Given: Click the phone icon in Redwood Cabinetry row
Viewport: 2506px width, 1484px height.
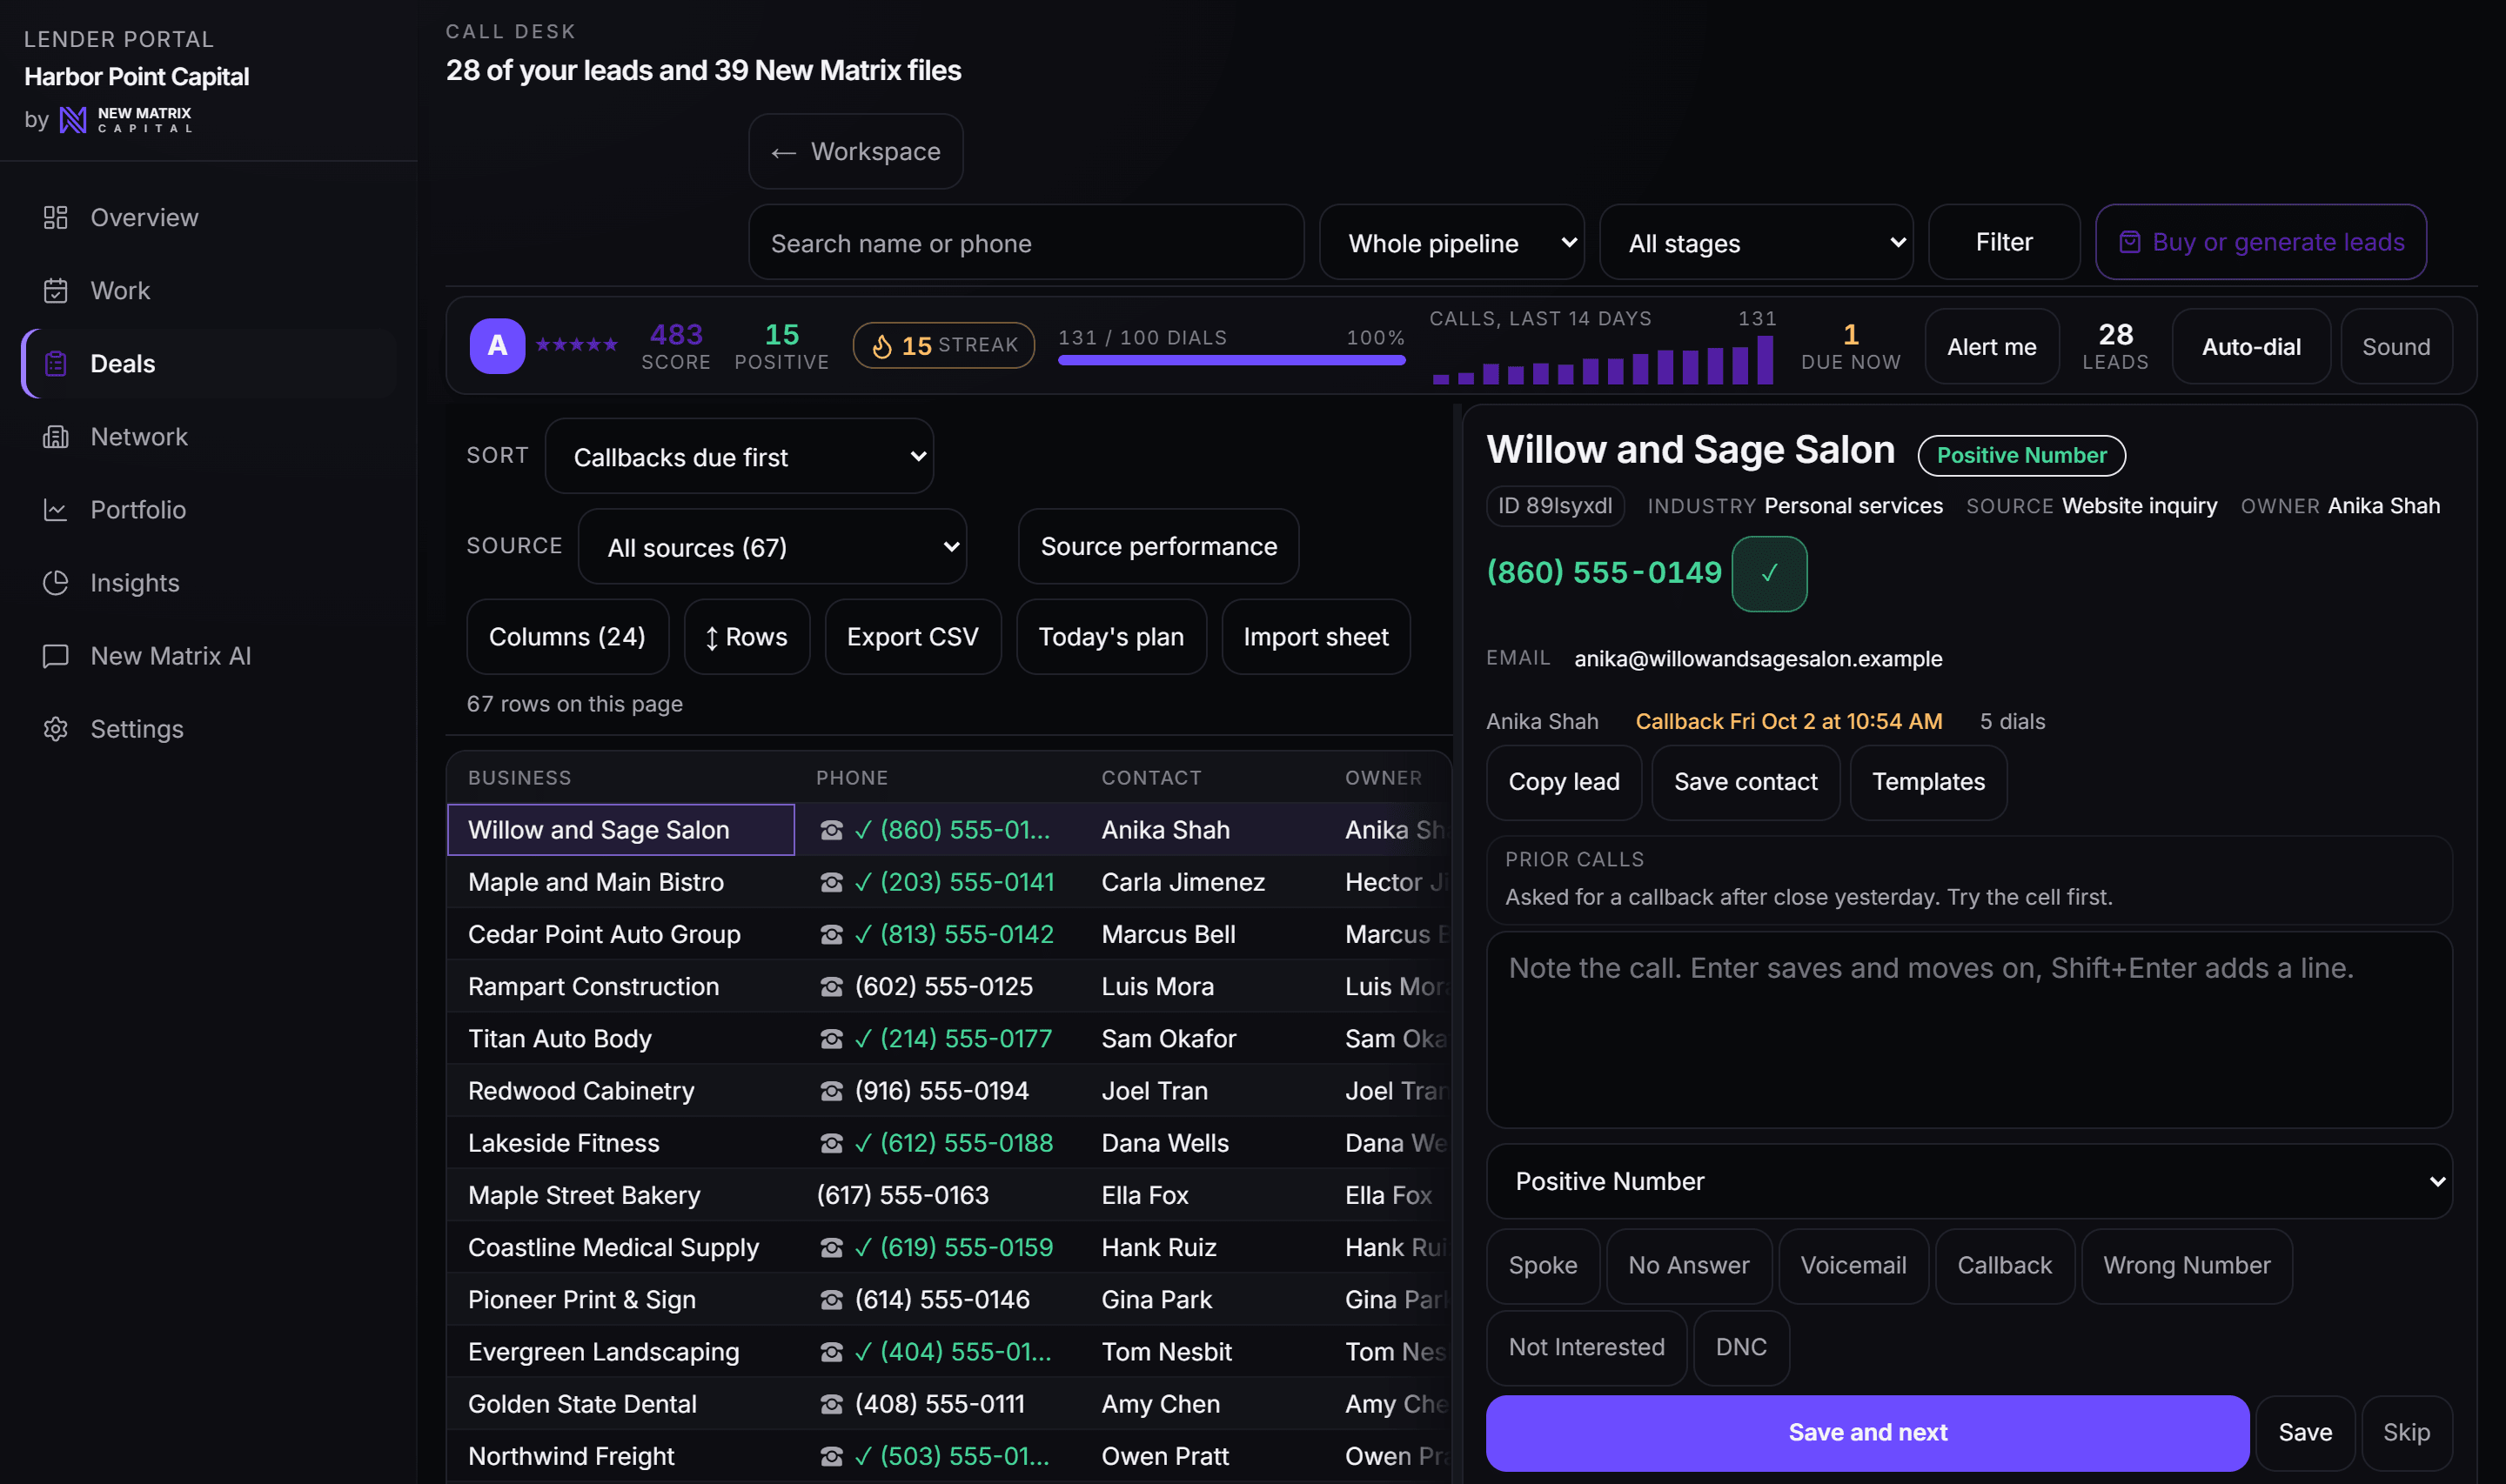Looking at the screenshot, I should [x=831, y=1090].
